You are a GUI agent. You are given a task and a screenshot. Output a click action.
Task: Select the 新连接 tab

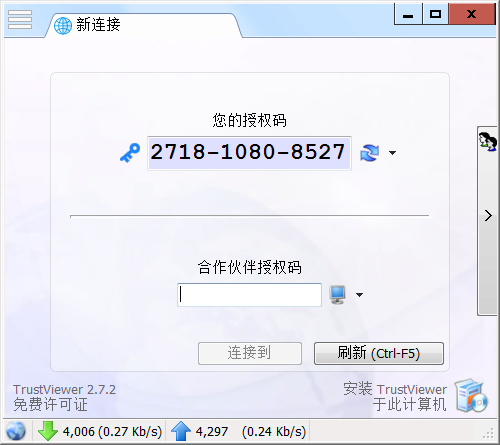pyautogui.click(x=143, y=25)
